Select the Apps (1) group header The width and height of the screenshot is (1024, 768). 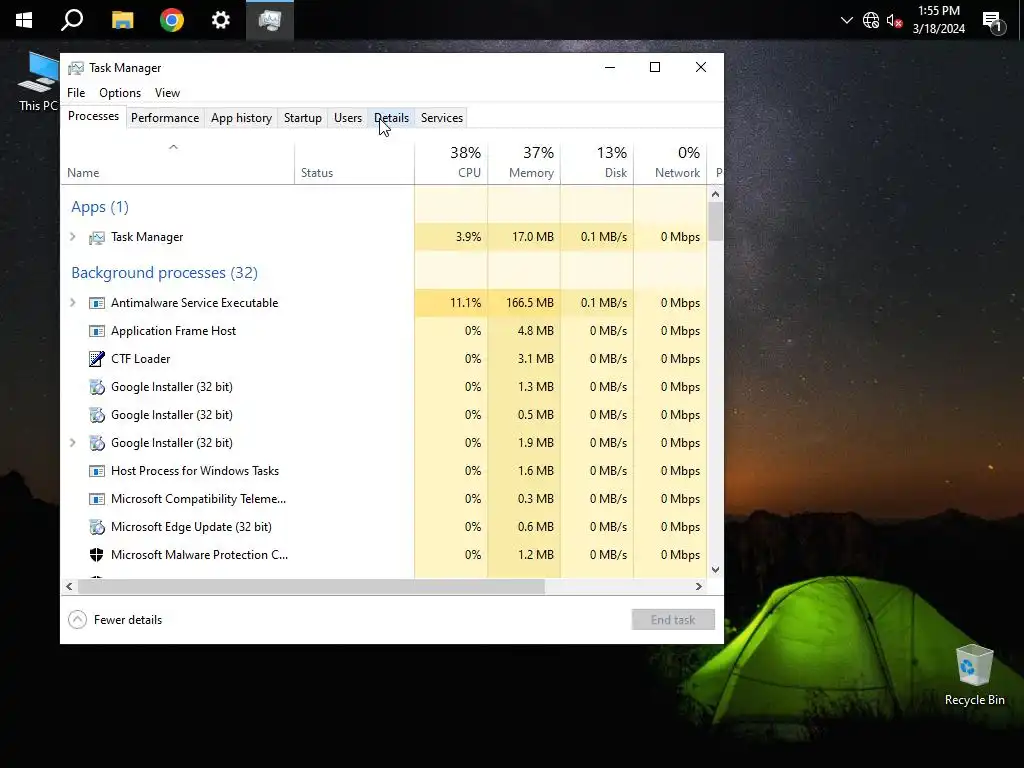click(x=100, y=207)
